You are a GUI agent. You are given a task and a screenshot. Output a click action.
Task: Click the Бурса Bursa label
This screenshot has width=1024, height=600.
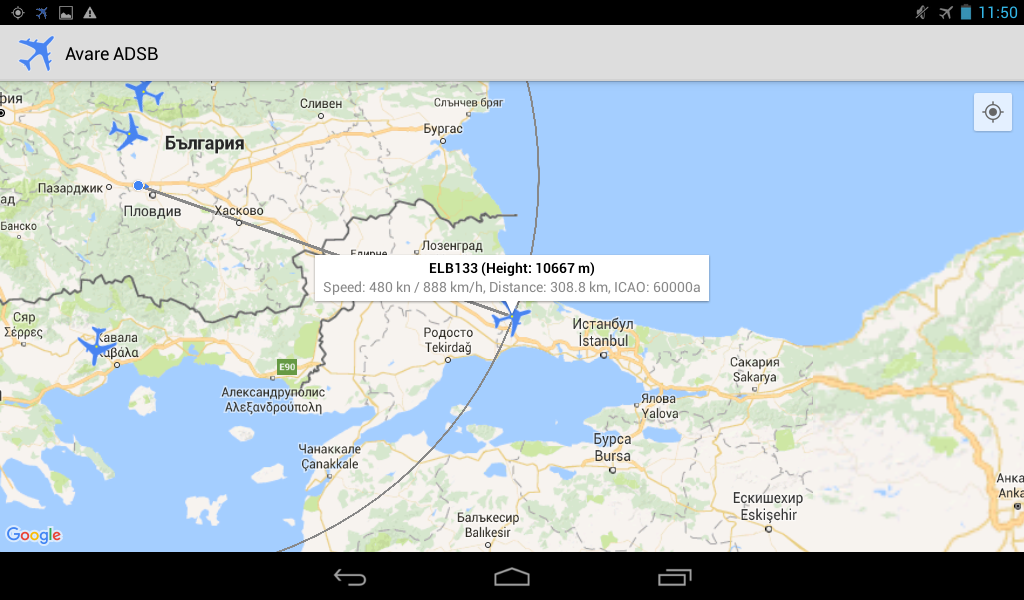612,448
